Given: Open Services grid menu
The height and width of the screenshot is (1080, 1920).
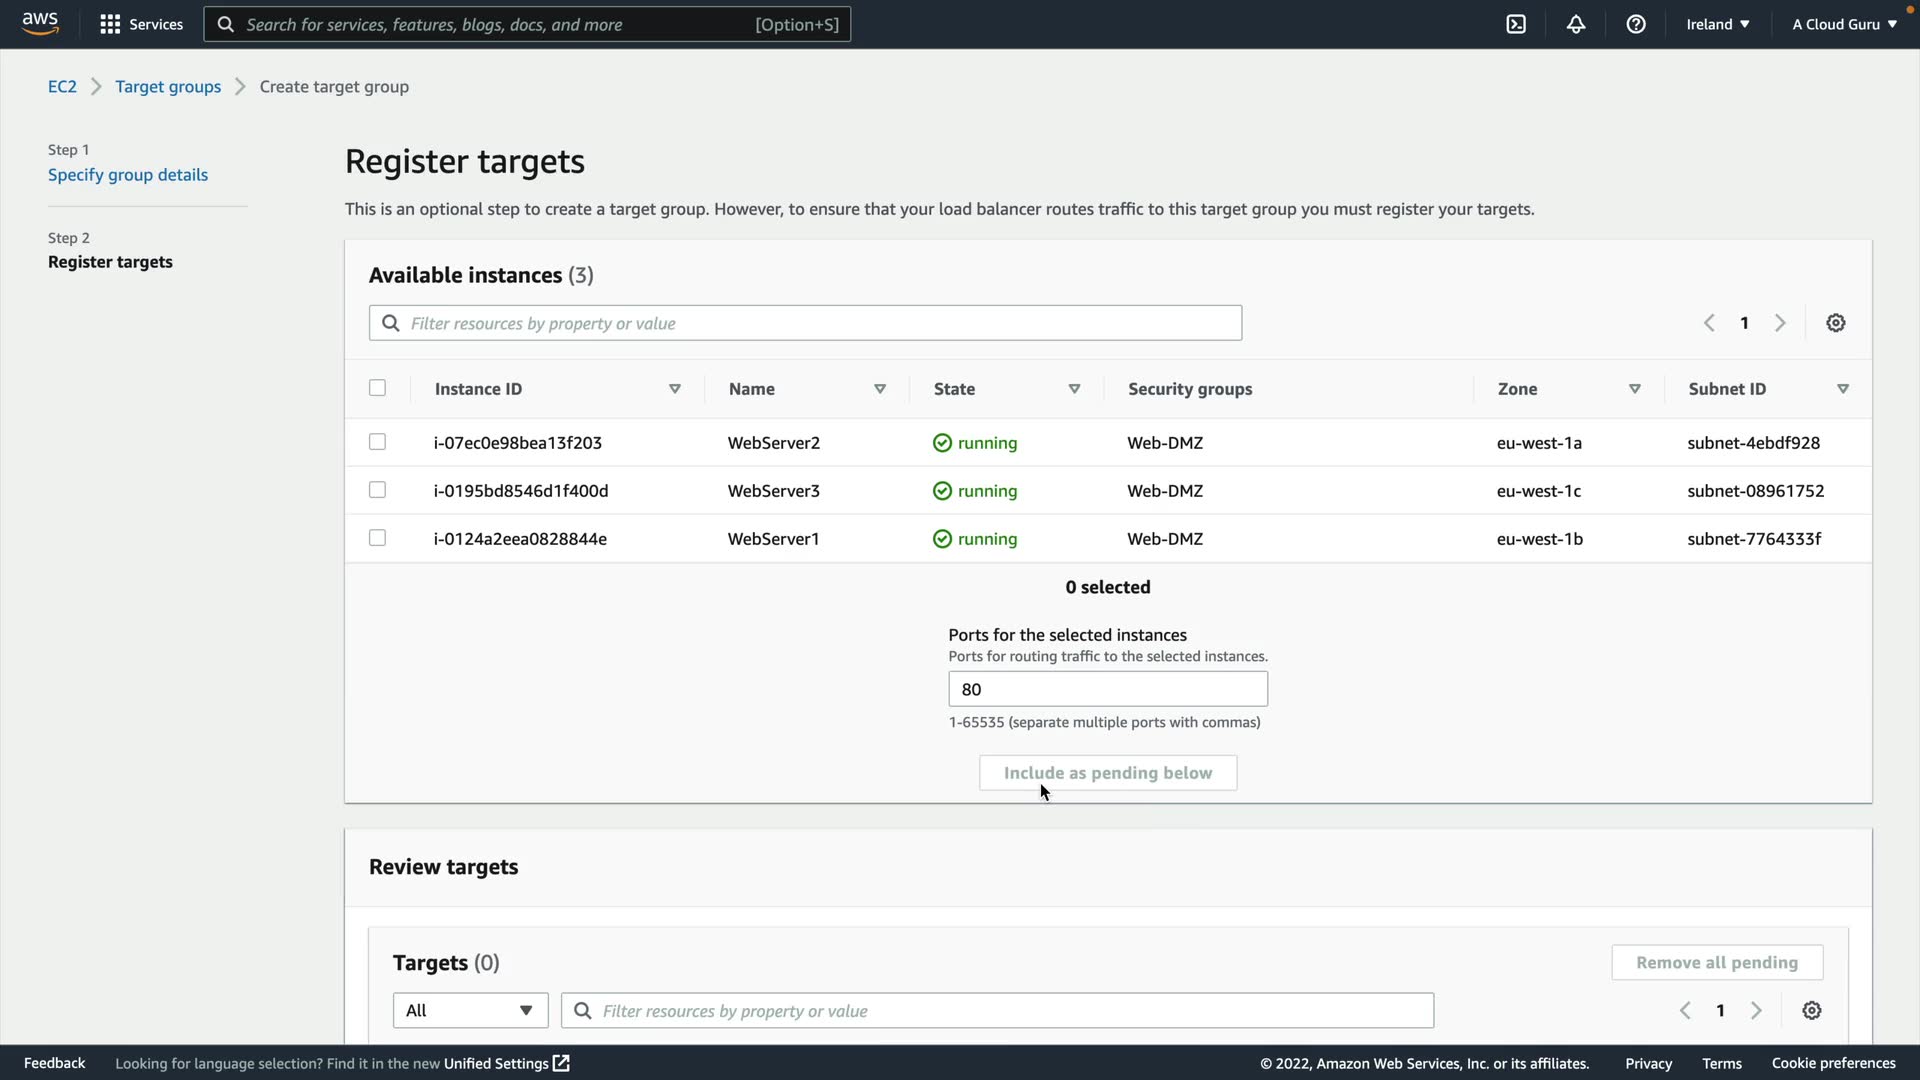Looking at the screenshot, I should click(141, 24).
